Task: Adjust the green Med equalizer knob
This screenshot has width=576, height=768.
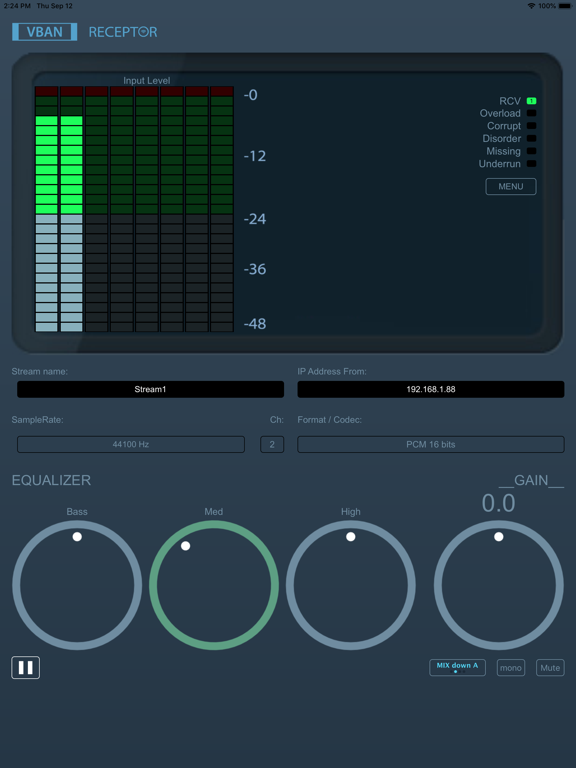Action: tap(214, 585)
